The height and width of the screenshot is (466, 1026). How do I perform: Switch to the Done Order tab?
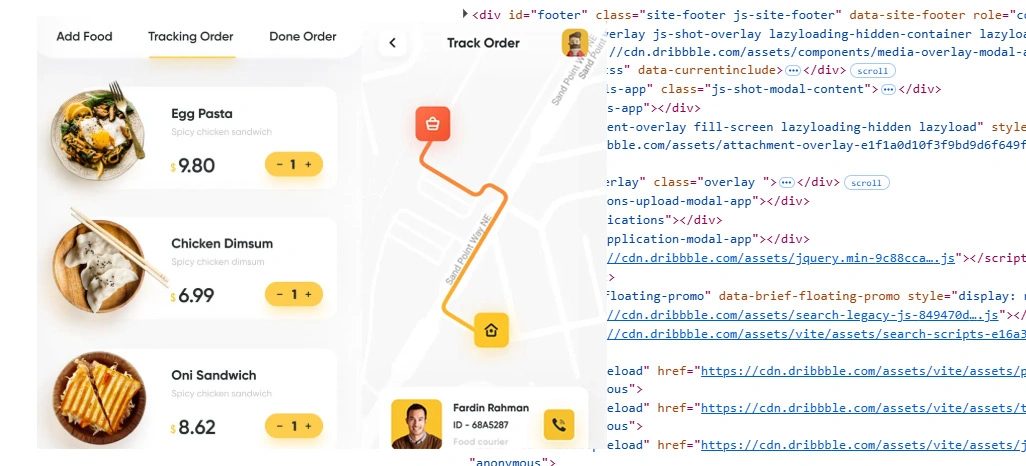302,37
